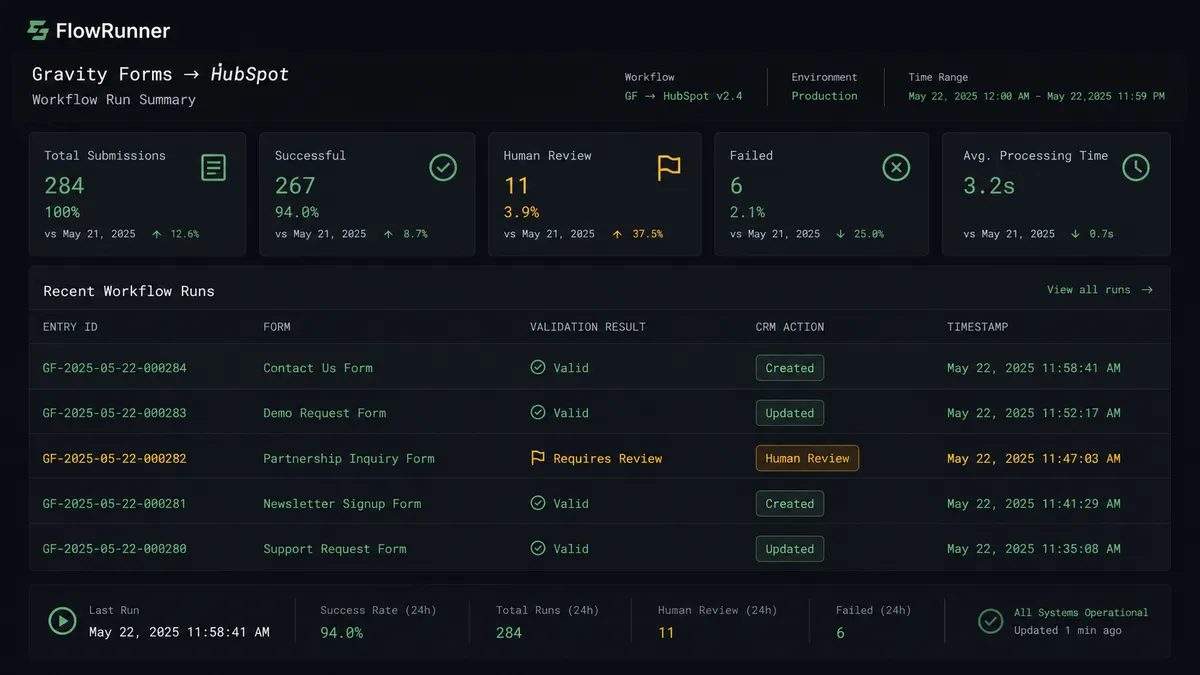Viewport: 1200px width, 675px height.
Task: Click the Total Submissions document icon
Action: (x=213, y=168)
